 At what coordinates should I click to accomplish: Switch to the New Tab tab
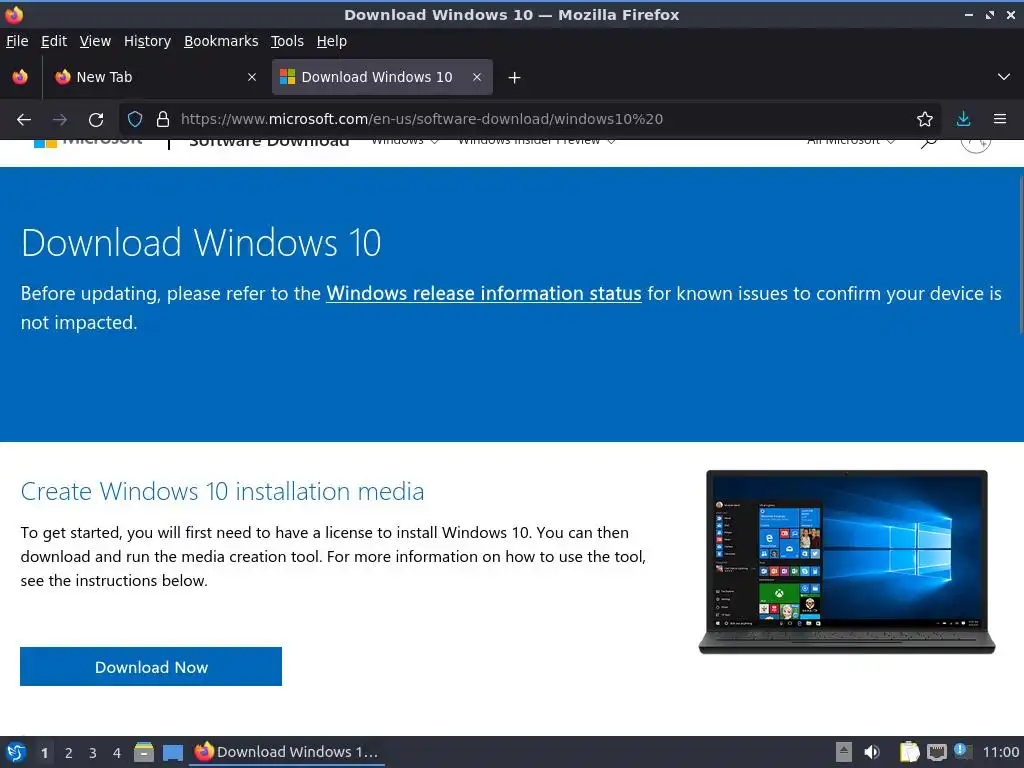click(155, 77)
